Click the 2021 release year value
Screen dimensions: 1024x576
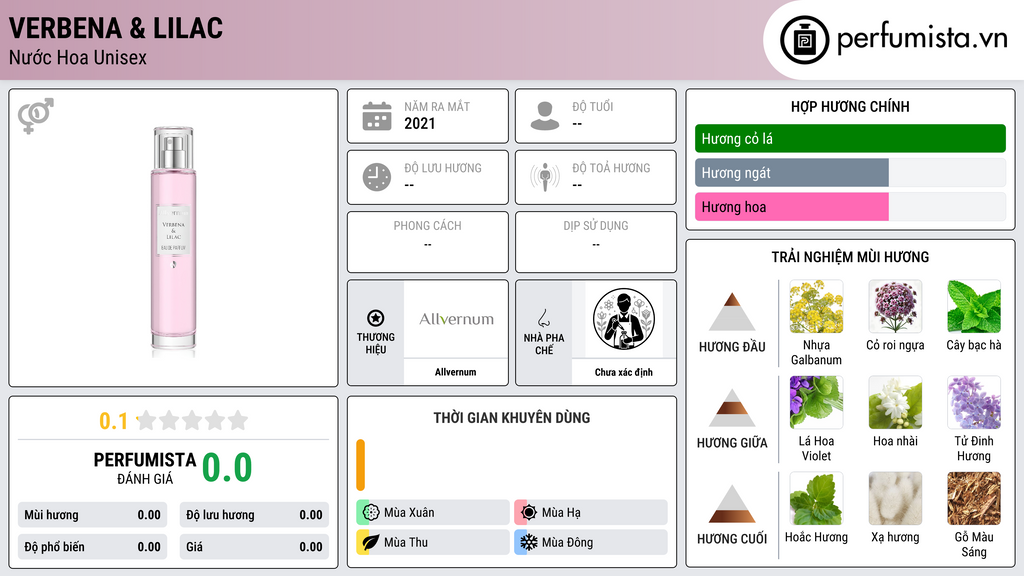(x=419, y=123)
